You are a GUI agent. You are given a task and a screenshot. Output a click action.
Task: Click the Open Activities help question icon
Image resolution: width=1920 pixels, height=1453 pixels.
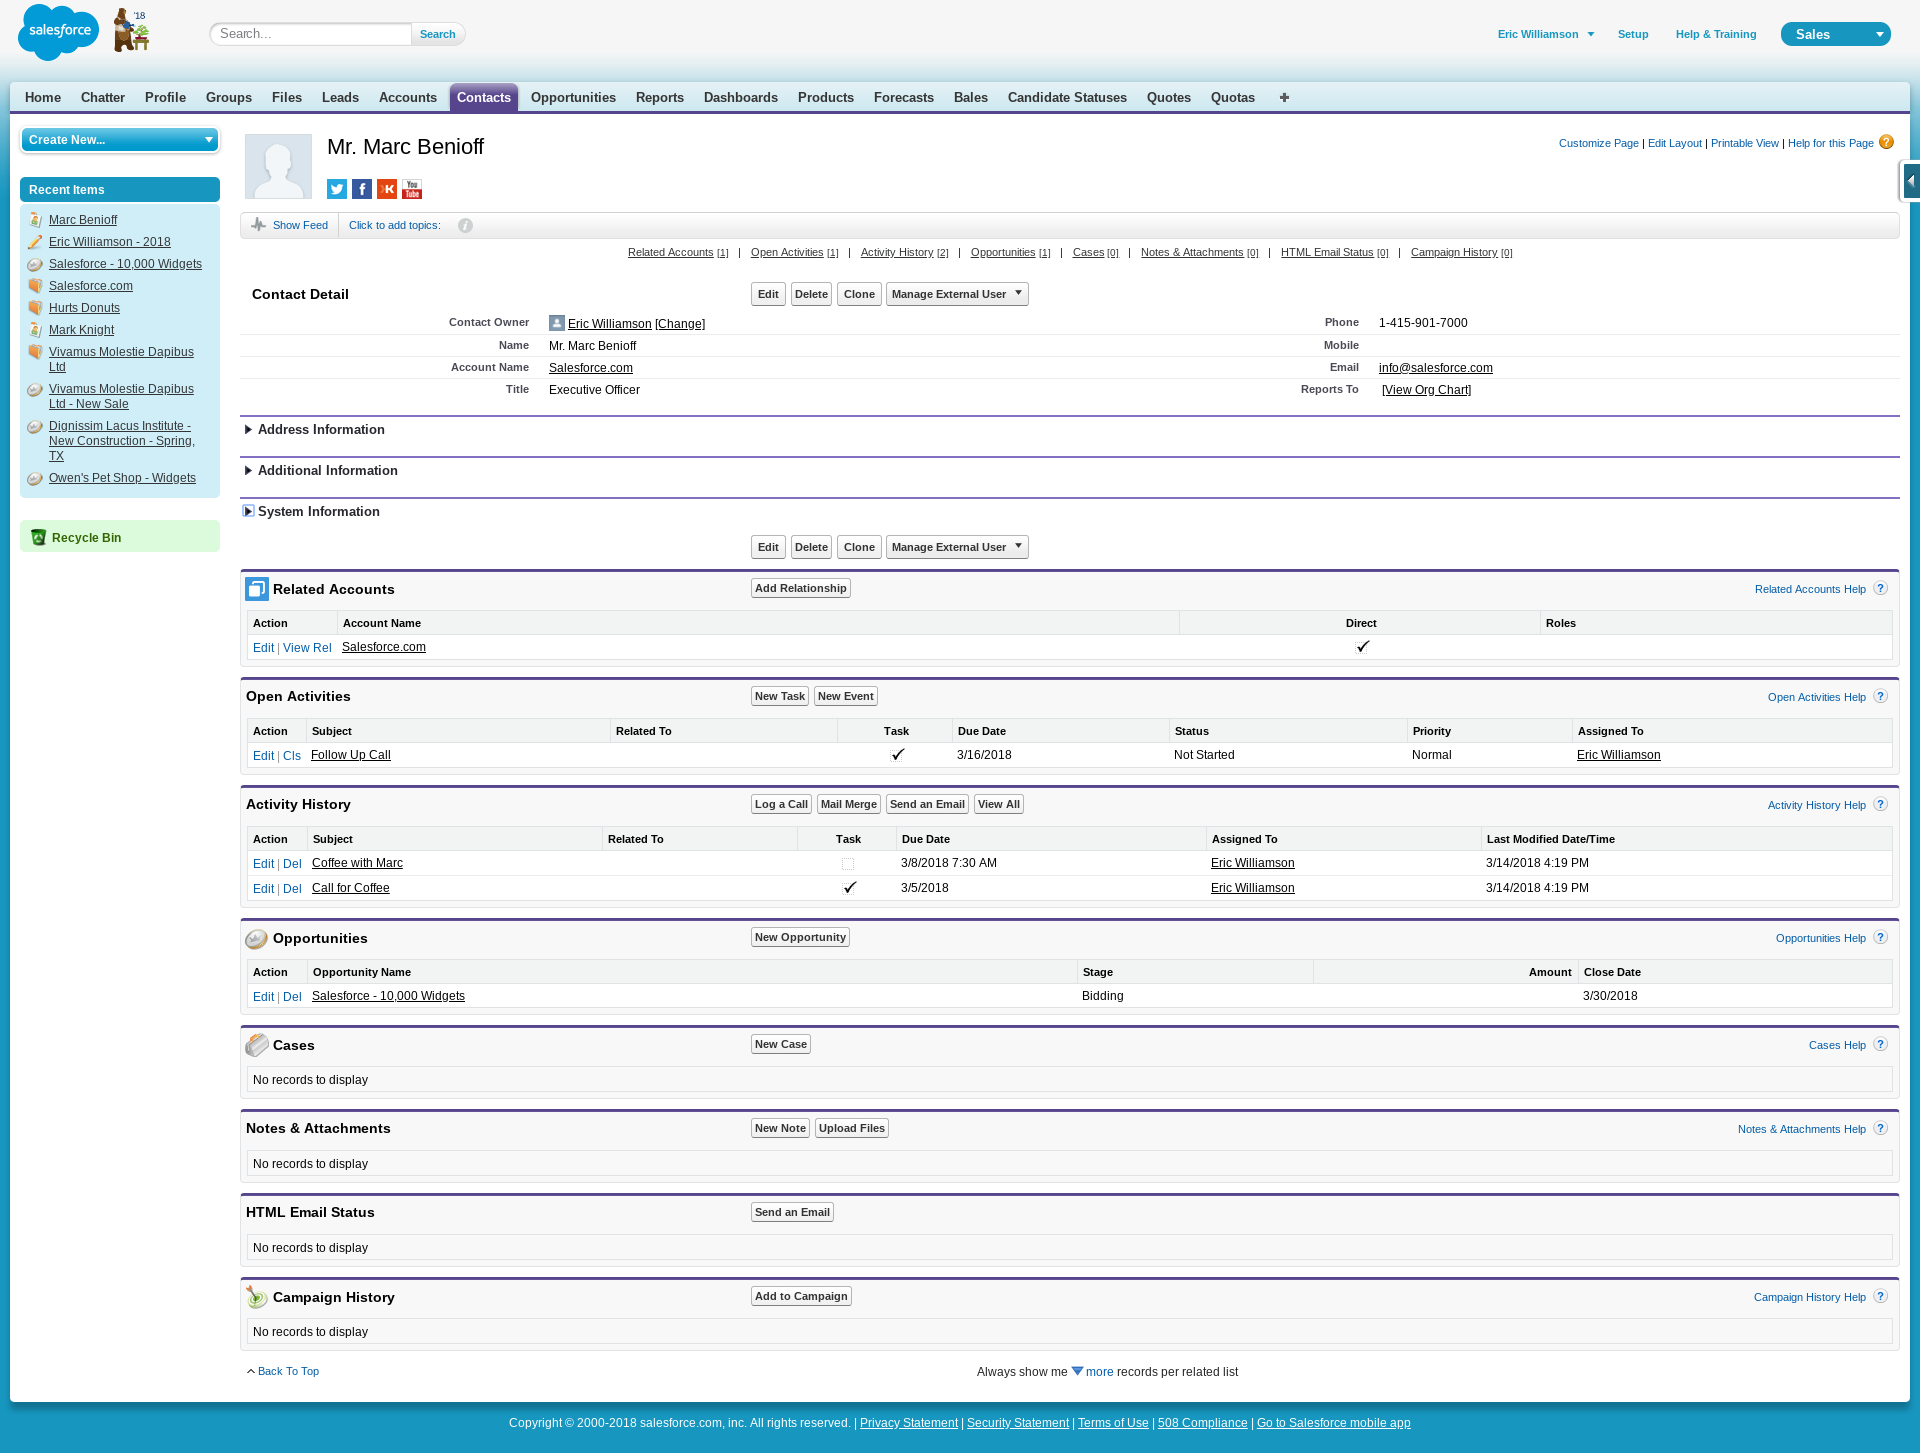pos(1880,696)
